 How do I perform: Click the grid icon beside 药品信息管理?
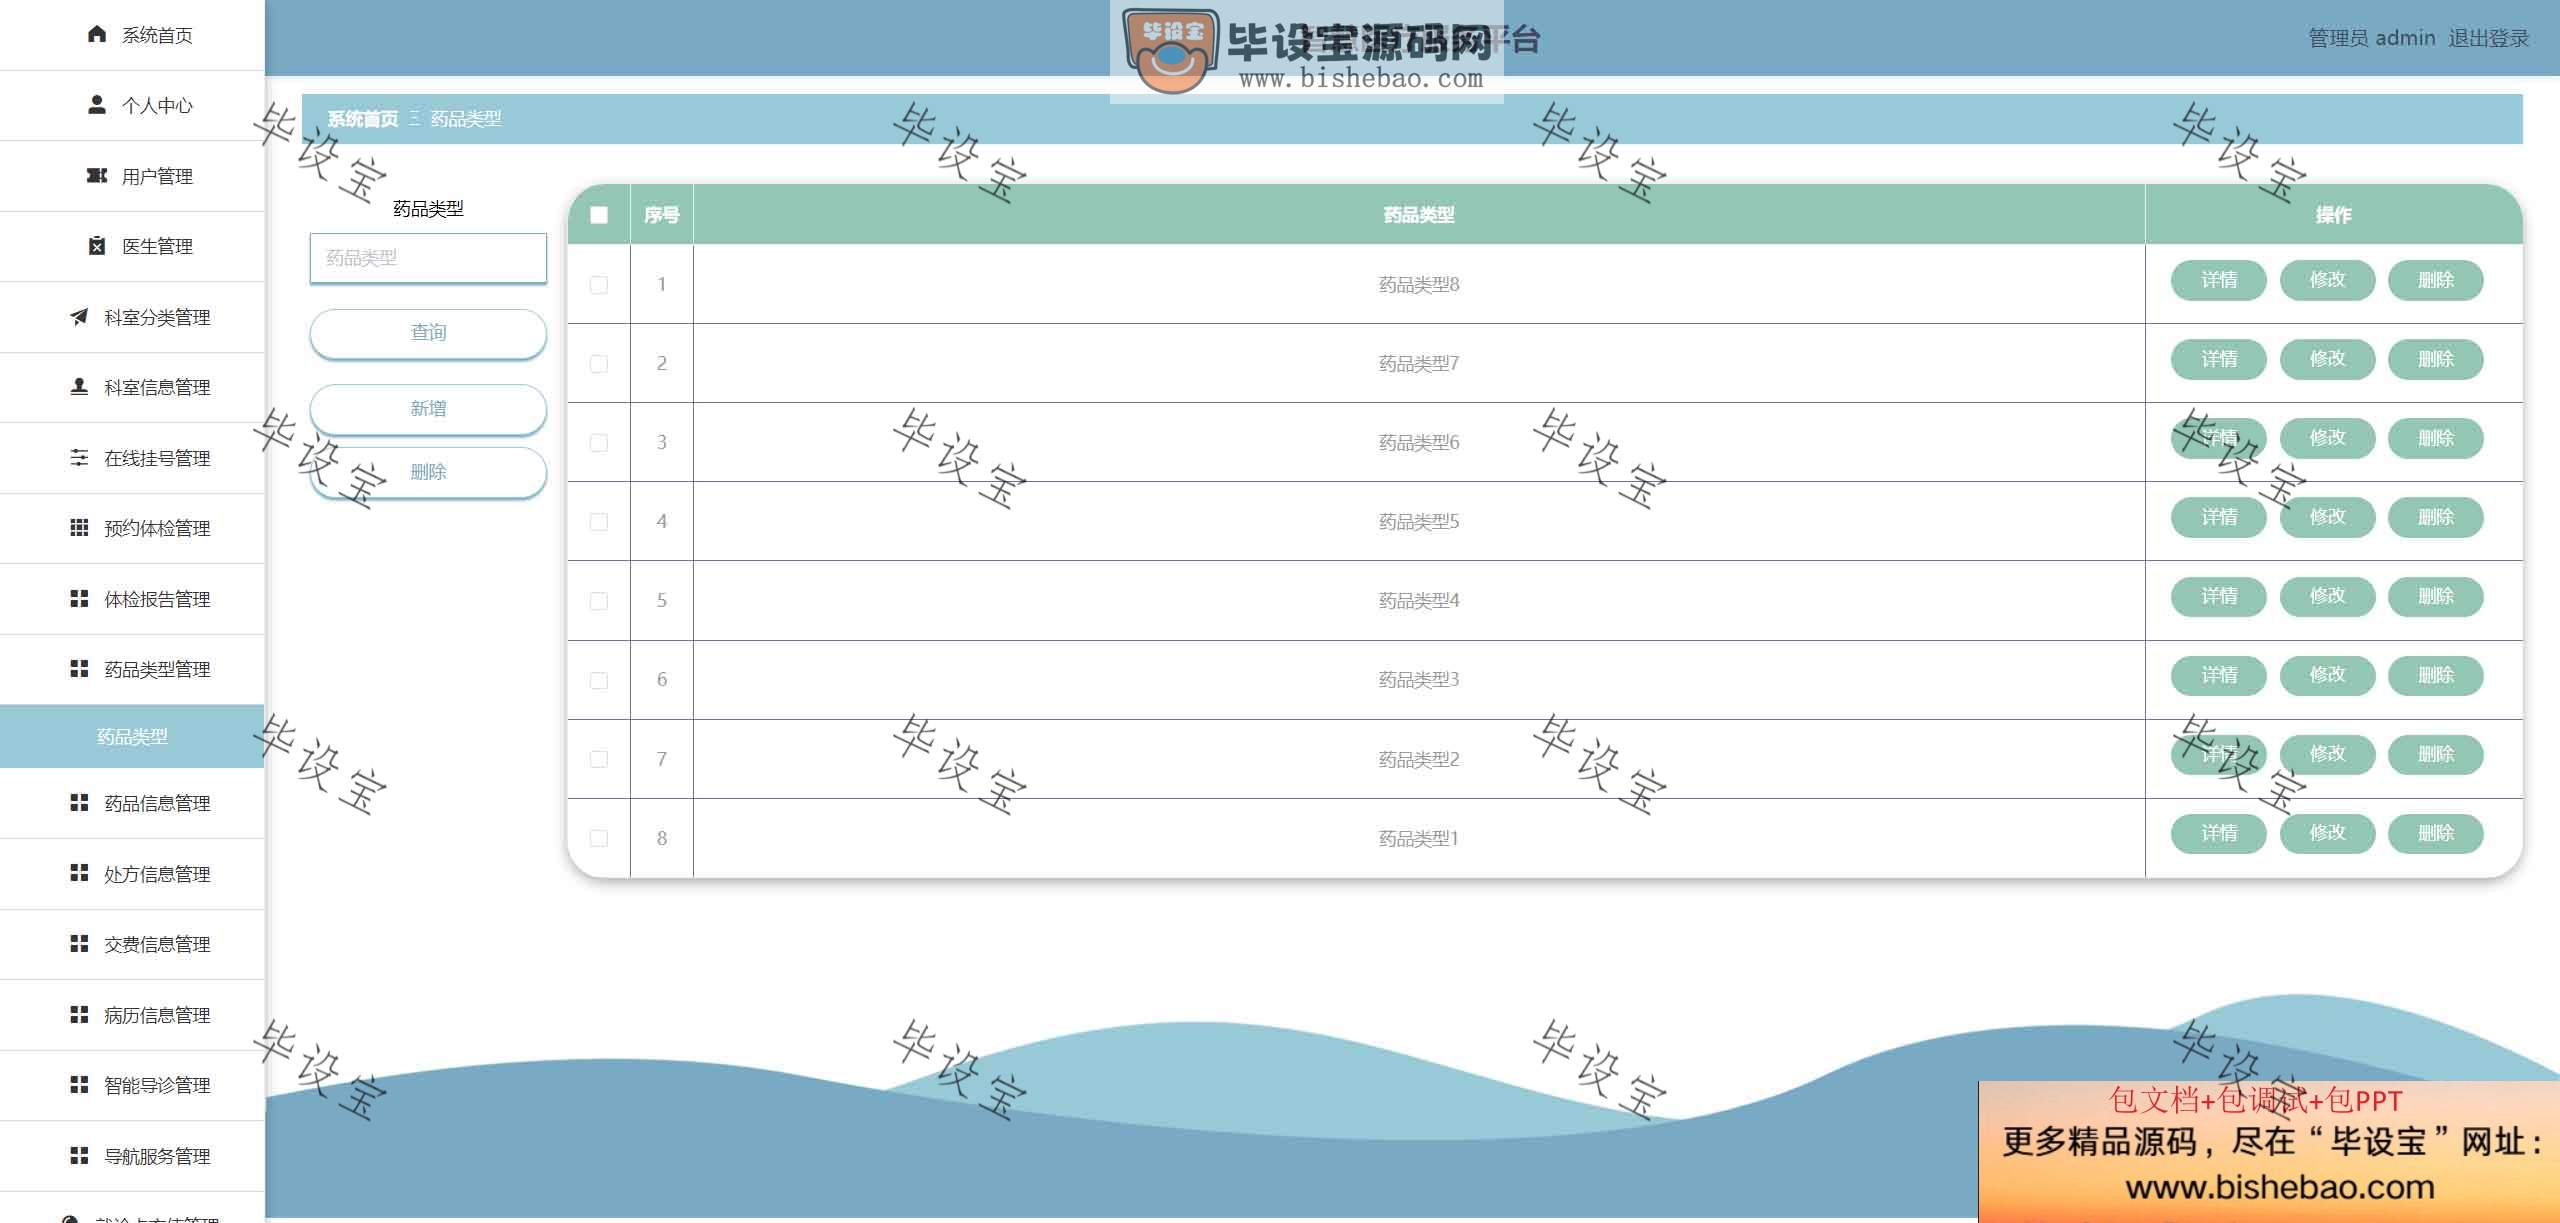click(79, 803)
